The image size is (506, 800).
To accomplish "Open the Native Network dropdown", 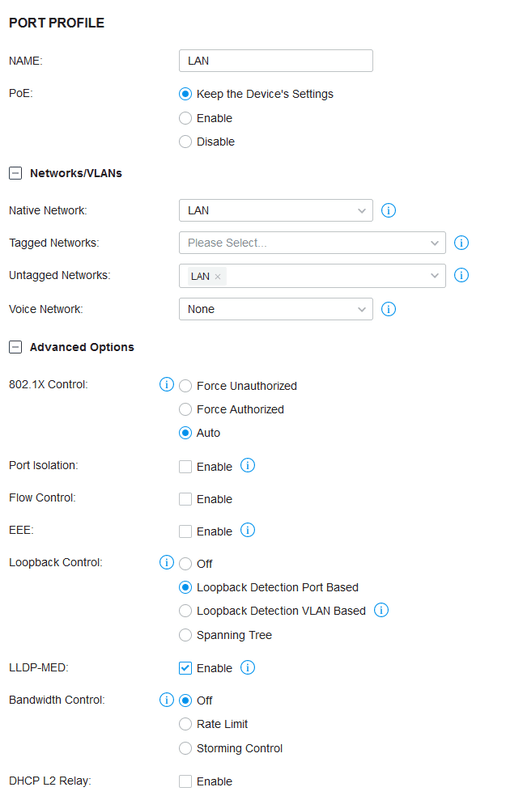I will (x=276, y=210).
